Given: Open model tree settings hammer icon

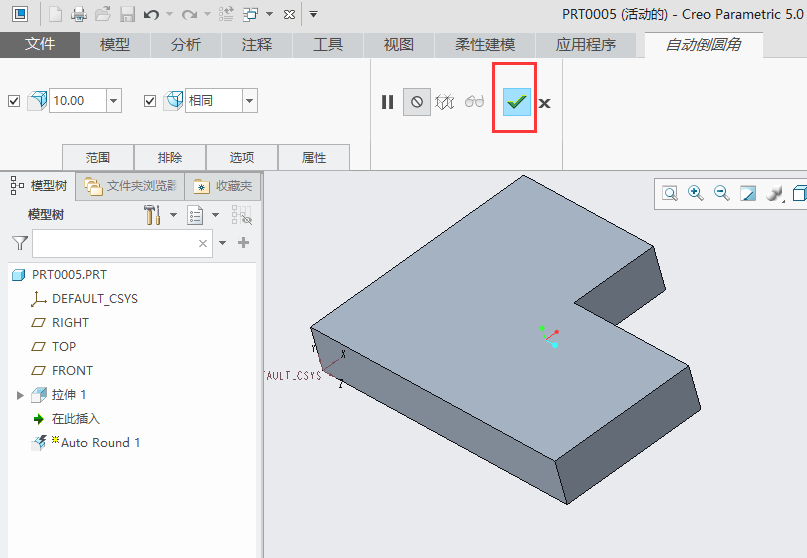Looking at the screenshot, I should pyautogui.click(x=153, y=214).
